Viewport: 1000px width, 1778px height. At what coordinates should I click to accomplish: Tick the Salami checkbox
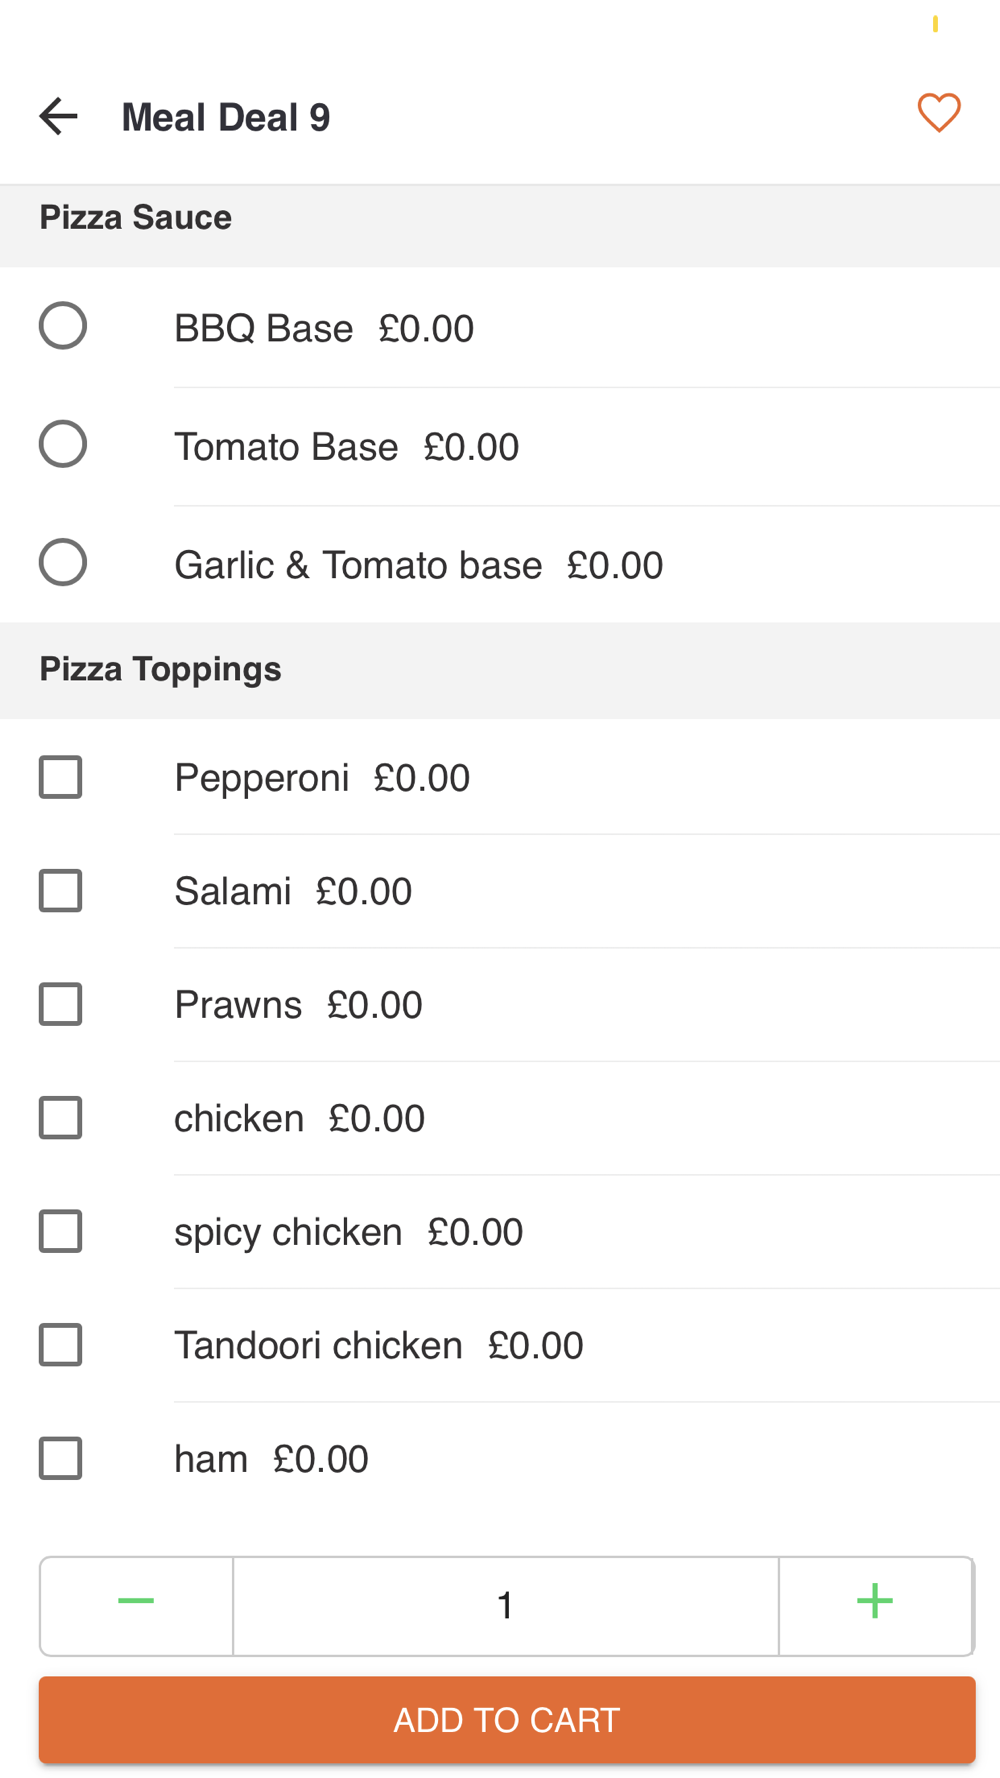point(61,891)
